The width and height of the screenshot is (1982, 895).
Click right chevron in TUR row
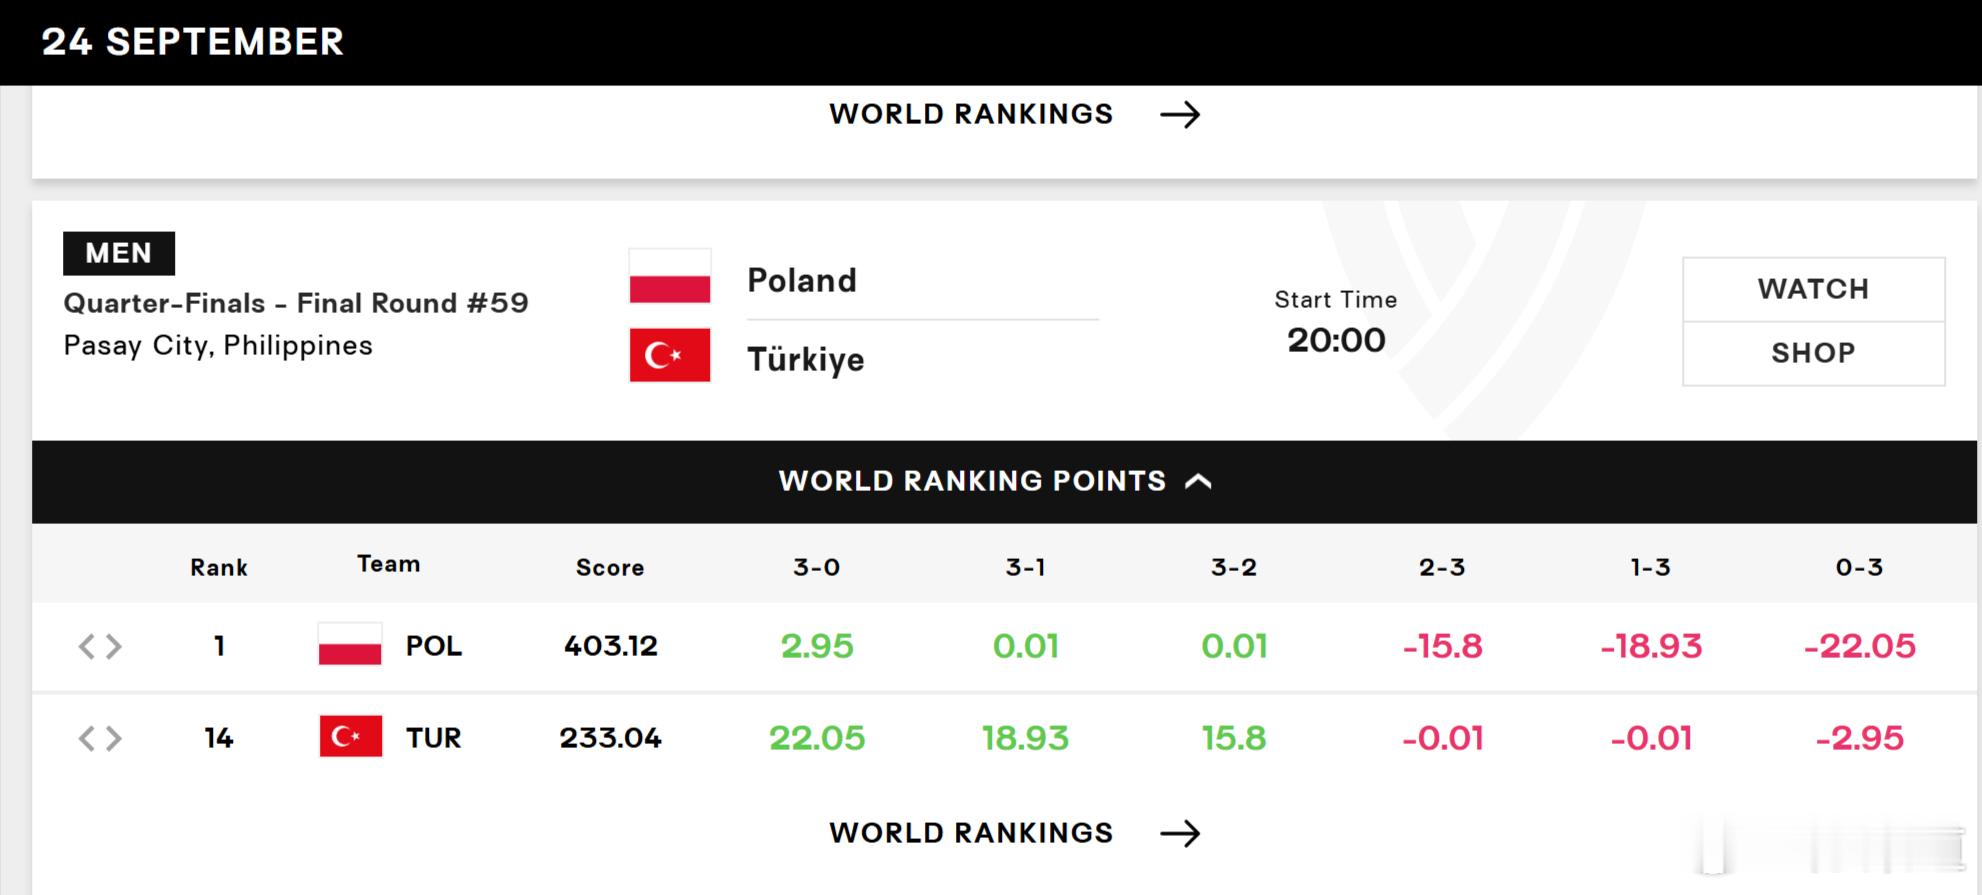114,738
